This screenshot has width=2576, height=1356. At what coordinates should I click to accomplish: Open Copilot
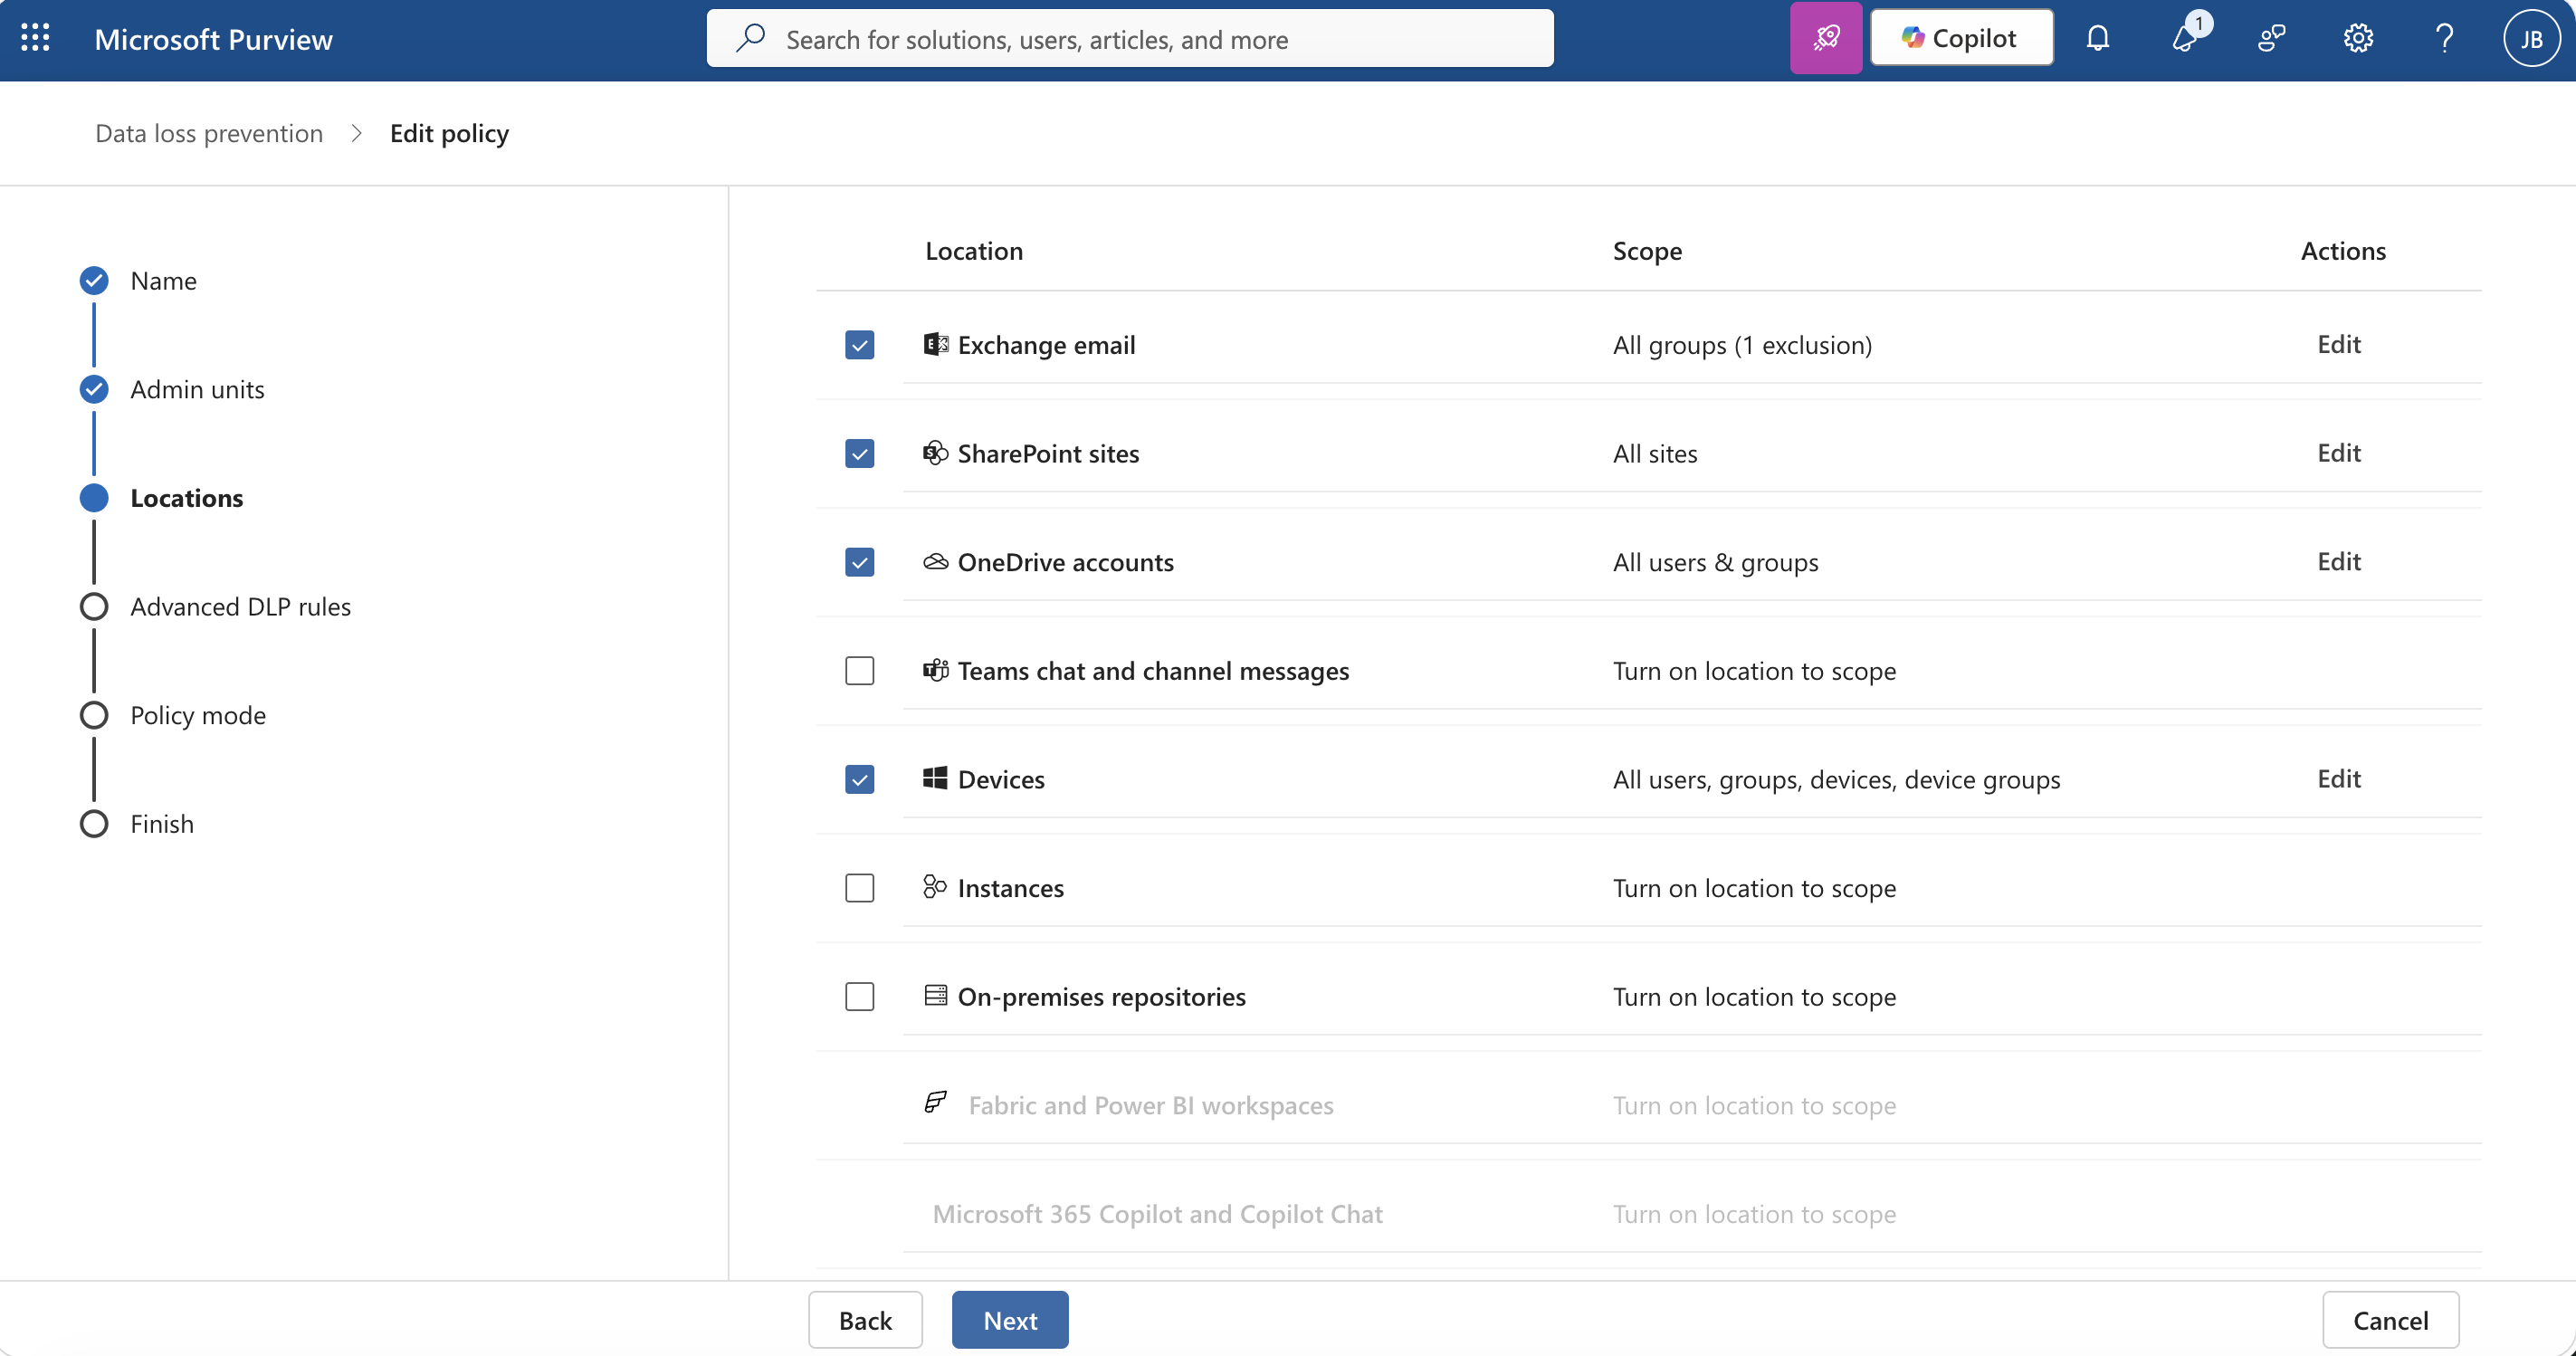(1961, 38)
